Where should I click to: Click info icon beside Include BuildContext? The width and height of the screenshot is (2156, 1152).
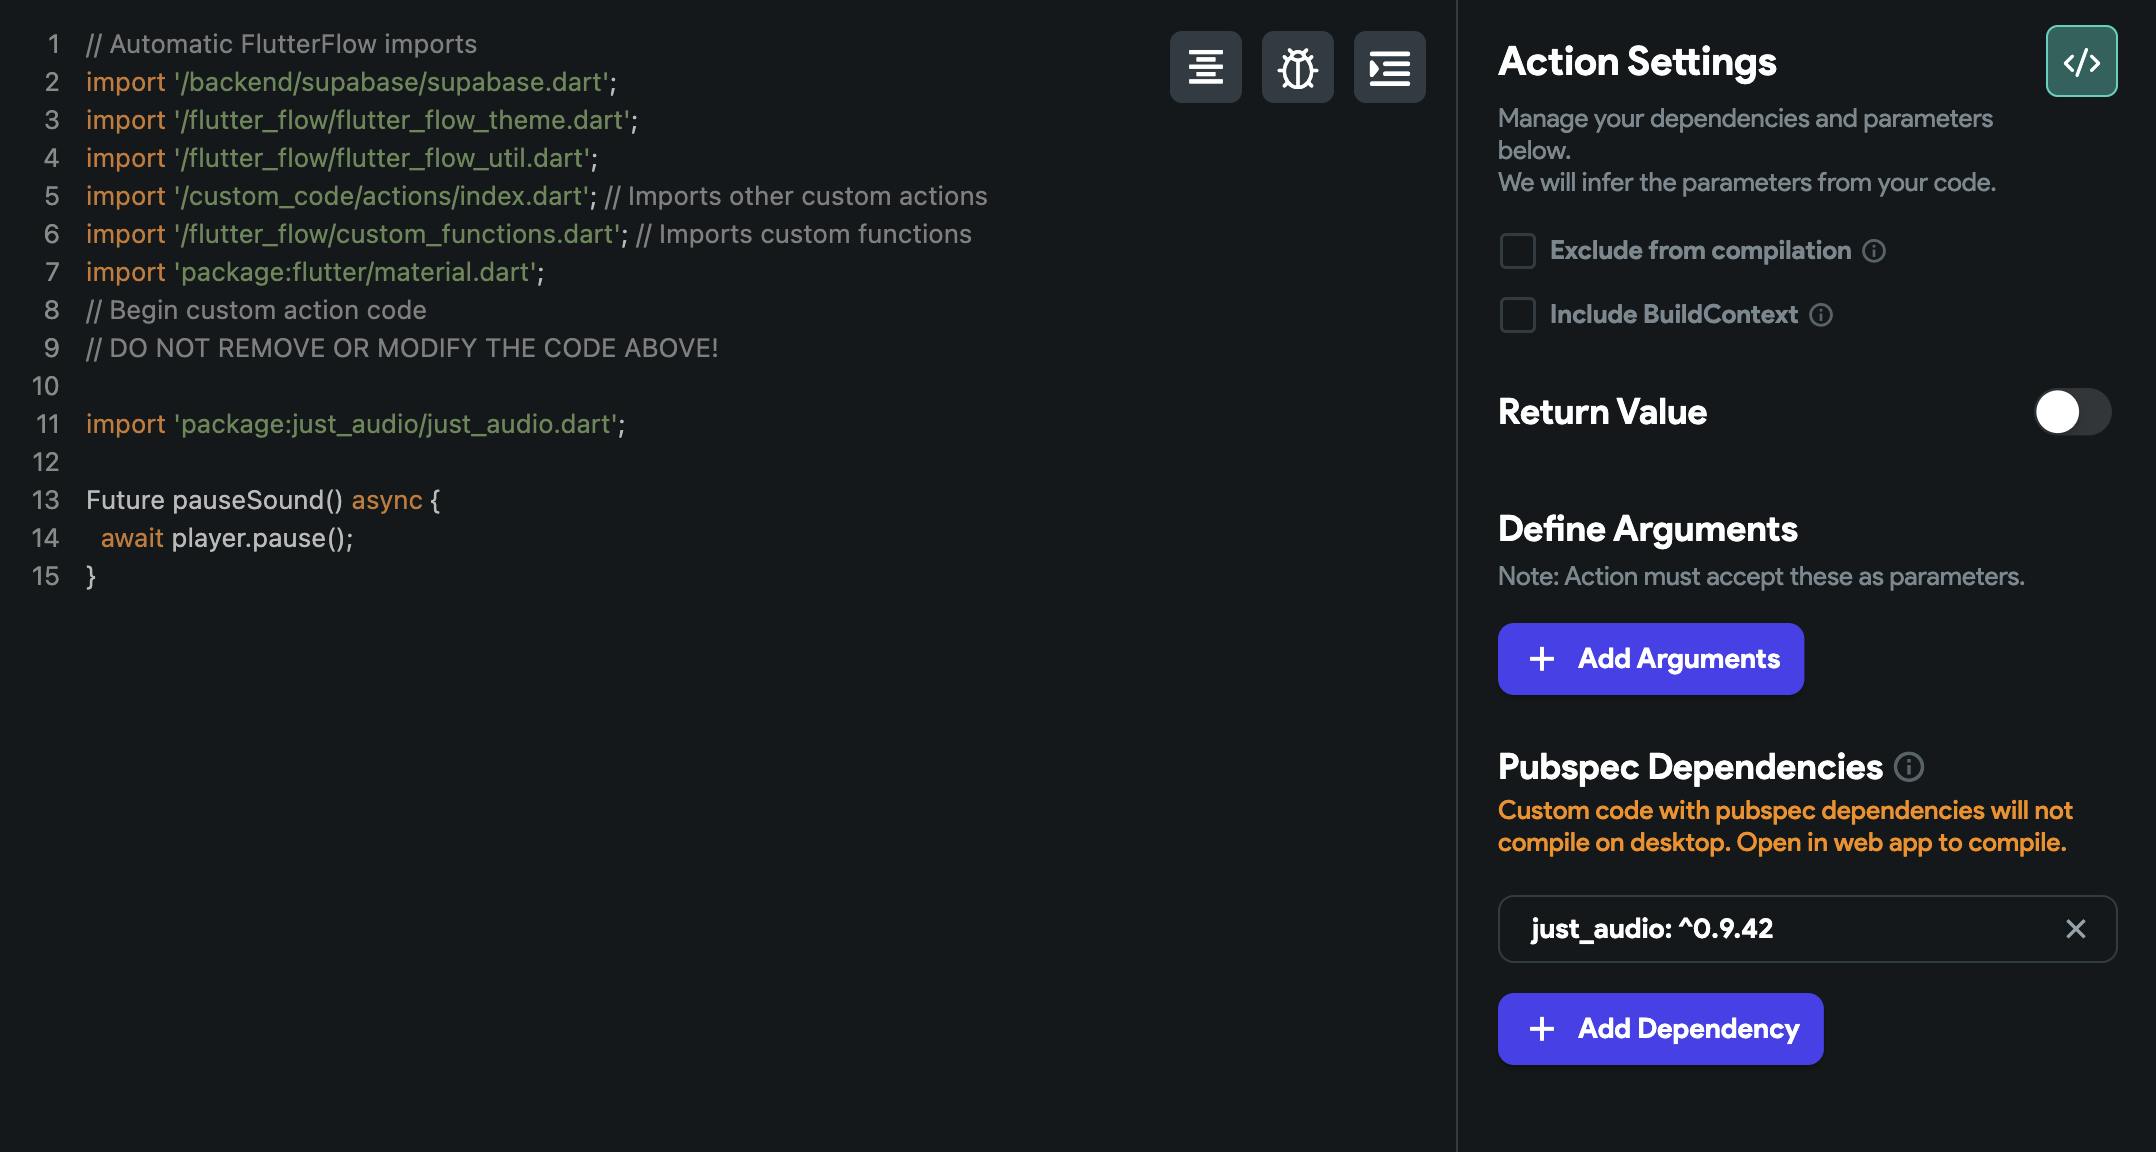point(1821,315)
